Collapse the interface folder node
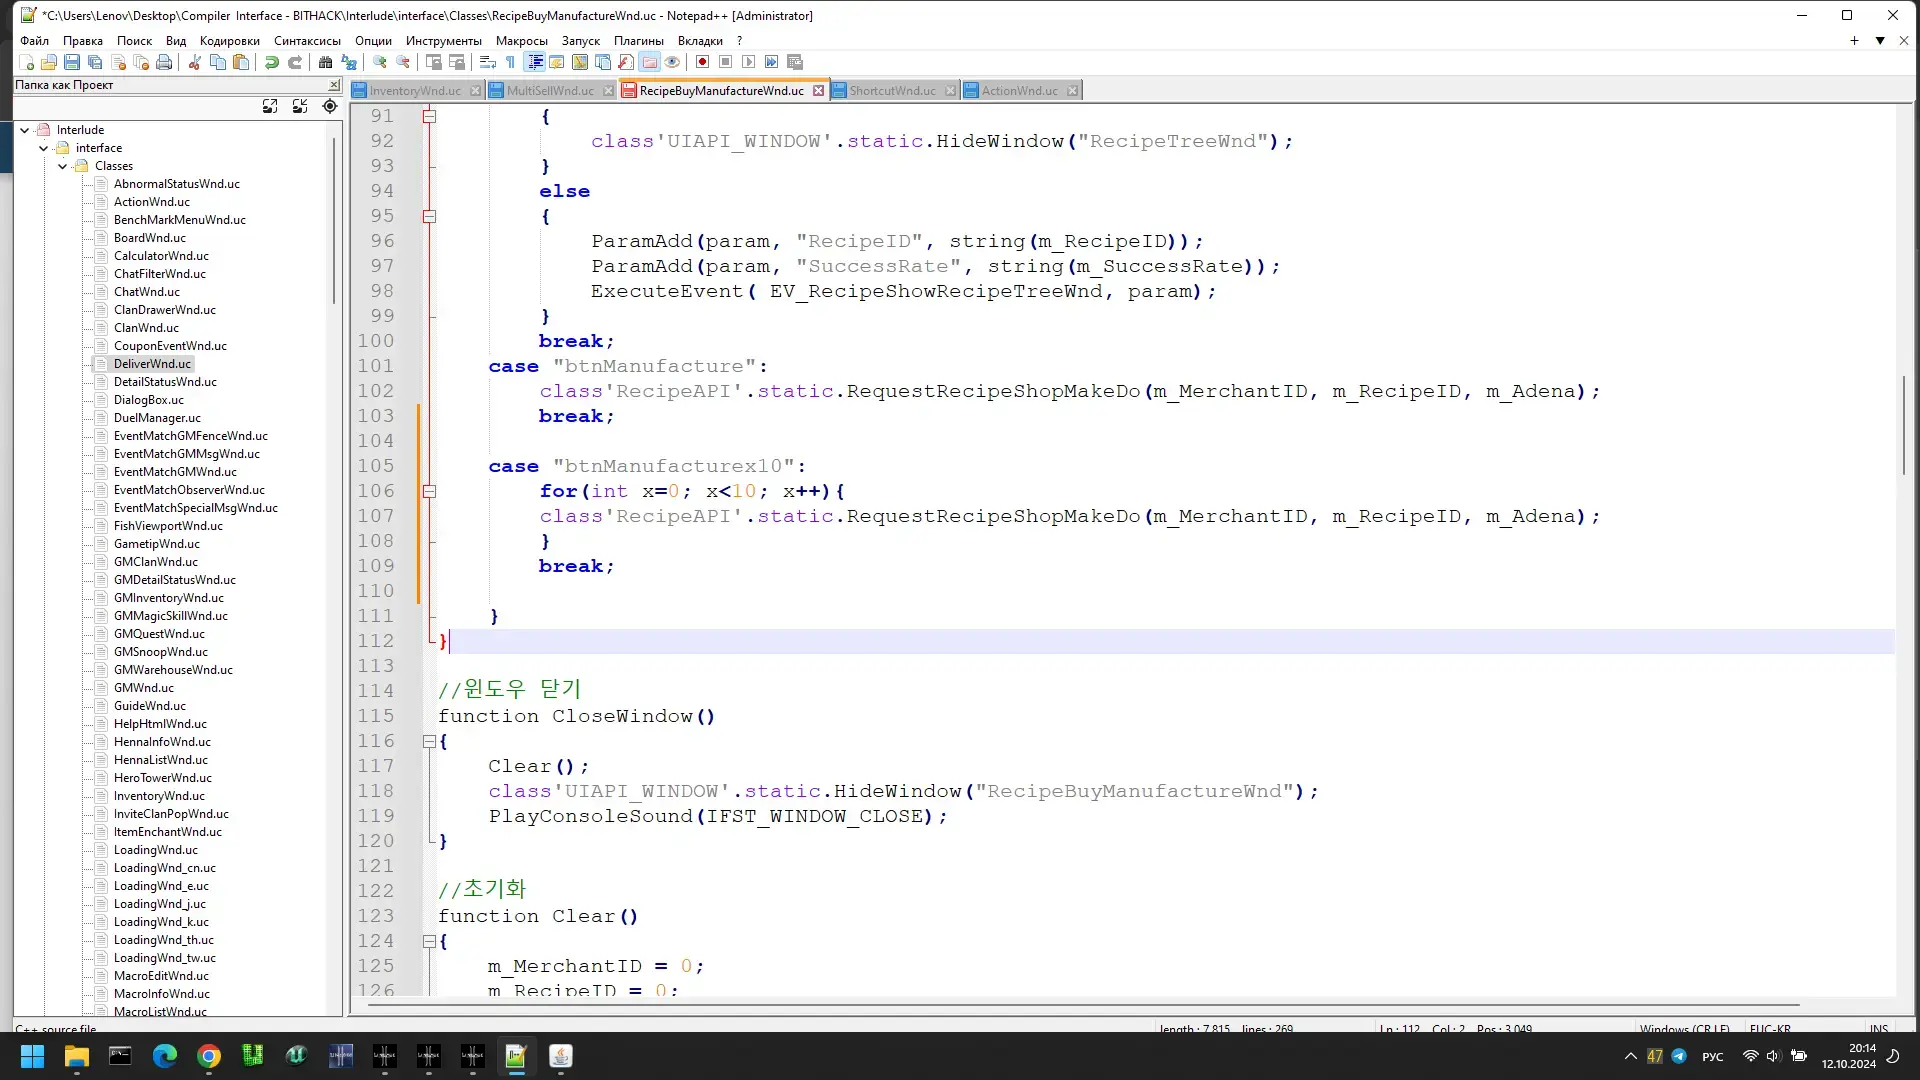 pyautogui.click(x=44, y=148)
